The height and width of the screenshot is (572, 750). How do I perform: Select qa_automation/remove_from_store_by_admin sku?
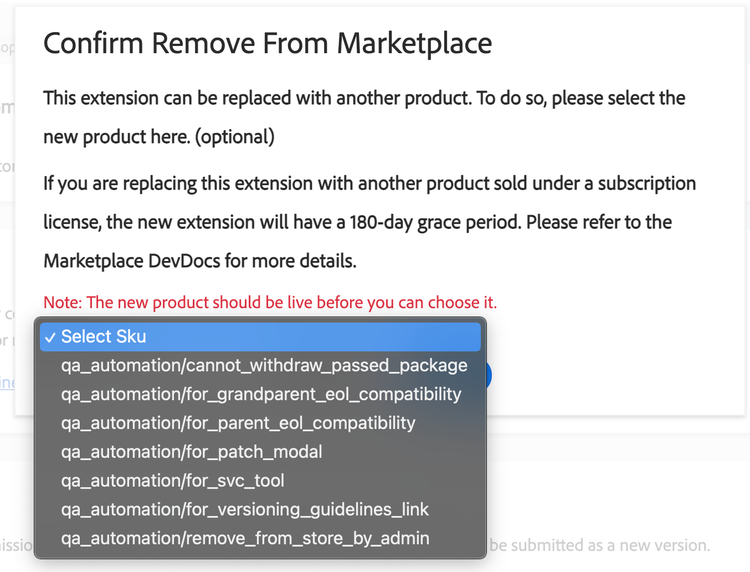pos(245,539)
